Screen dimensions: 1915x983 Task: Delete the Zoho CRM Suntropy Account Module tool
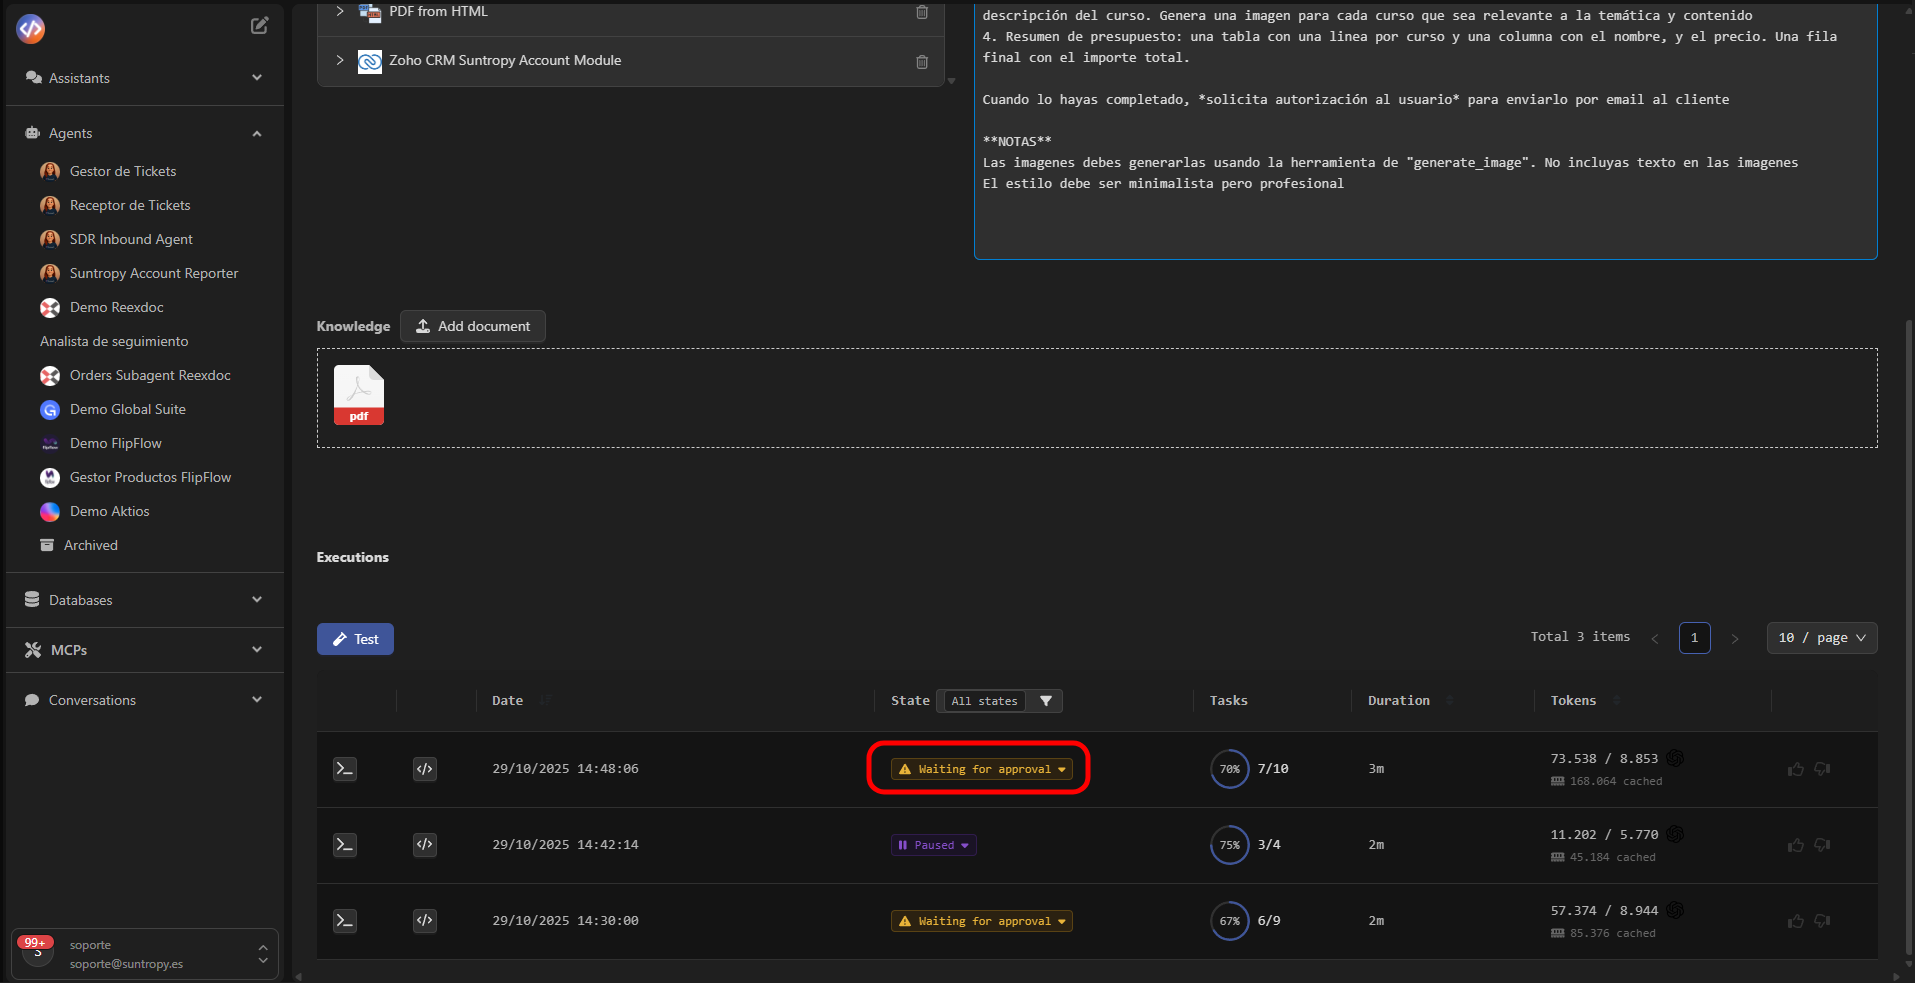point(922,61)
